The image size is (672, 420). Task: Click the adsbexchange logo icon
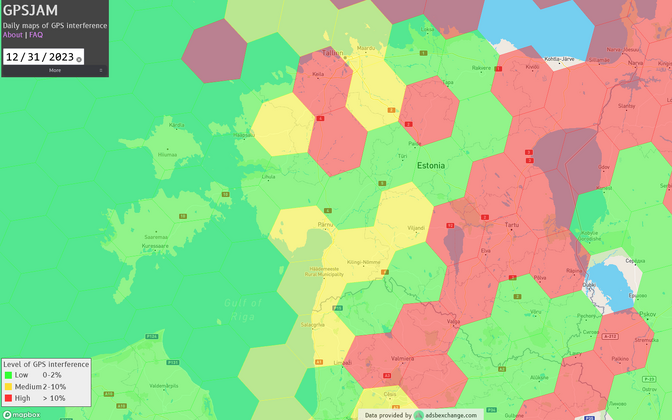click(419, 414)
